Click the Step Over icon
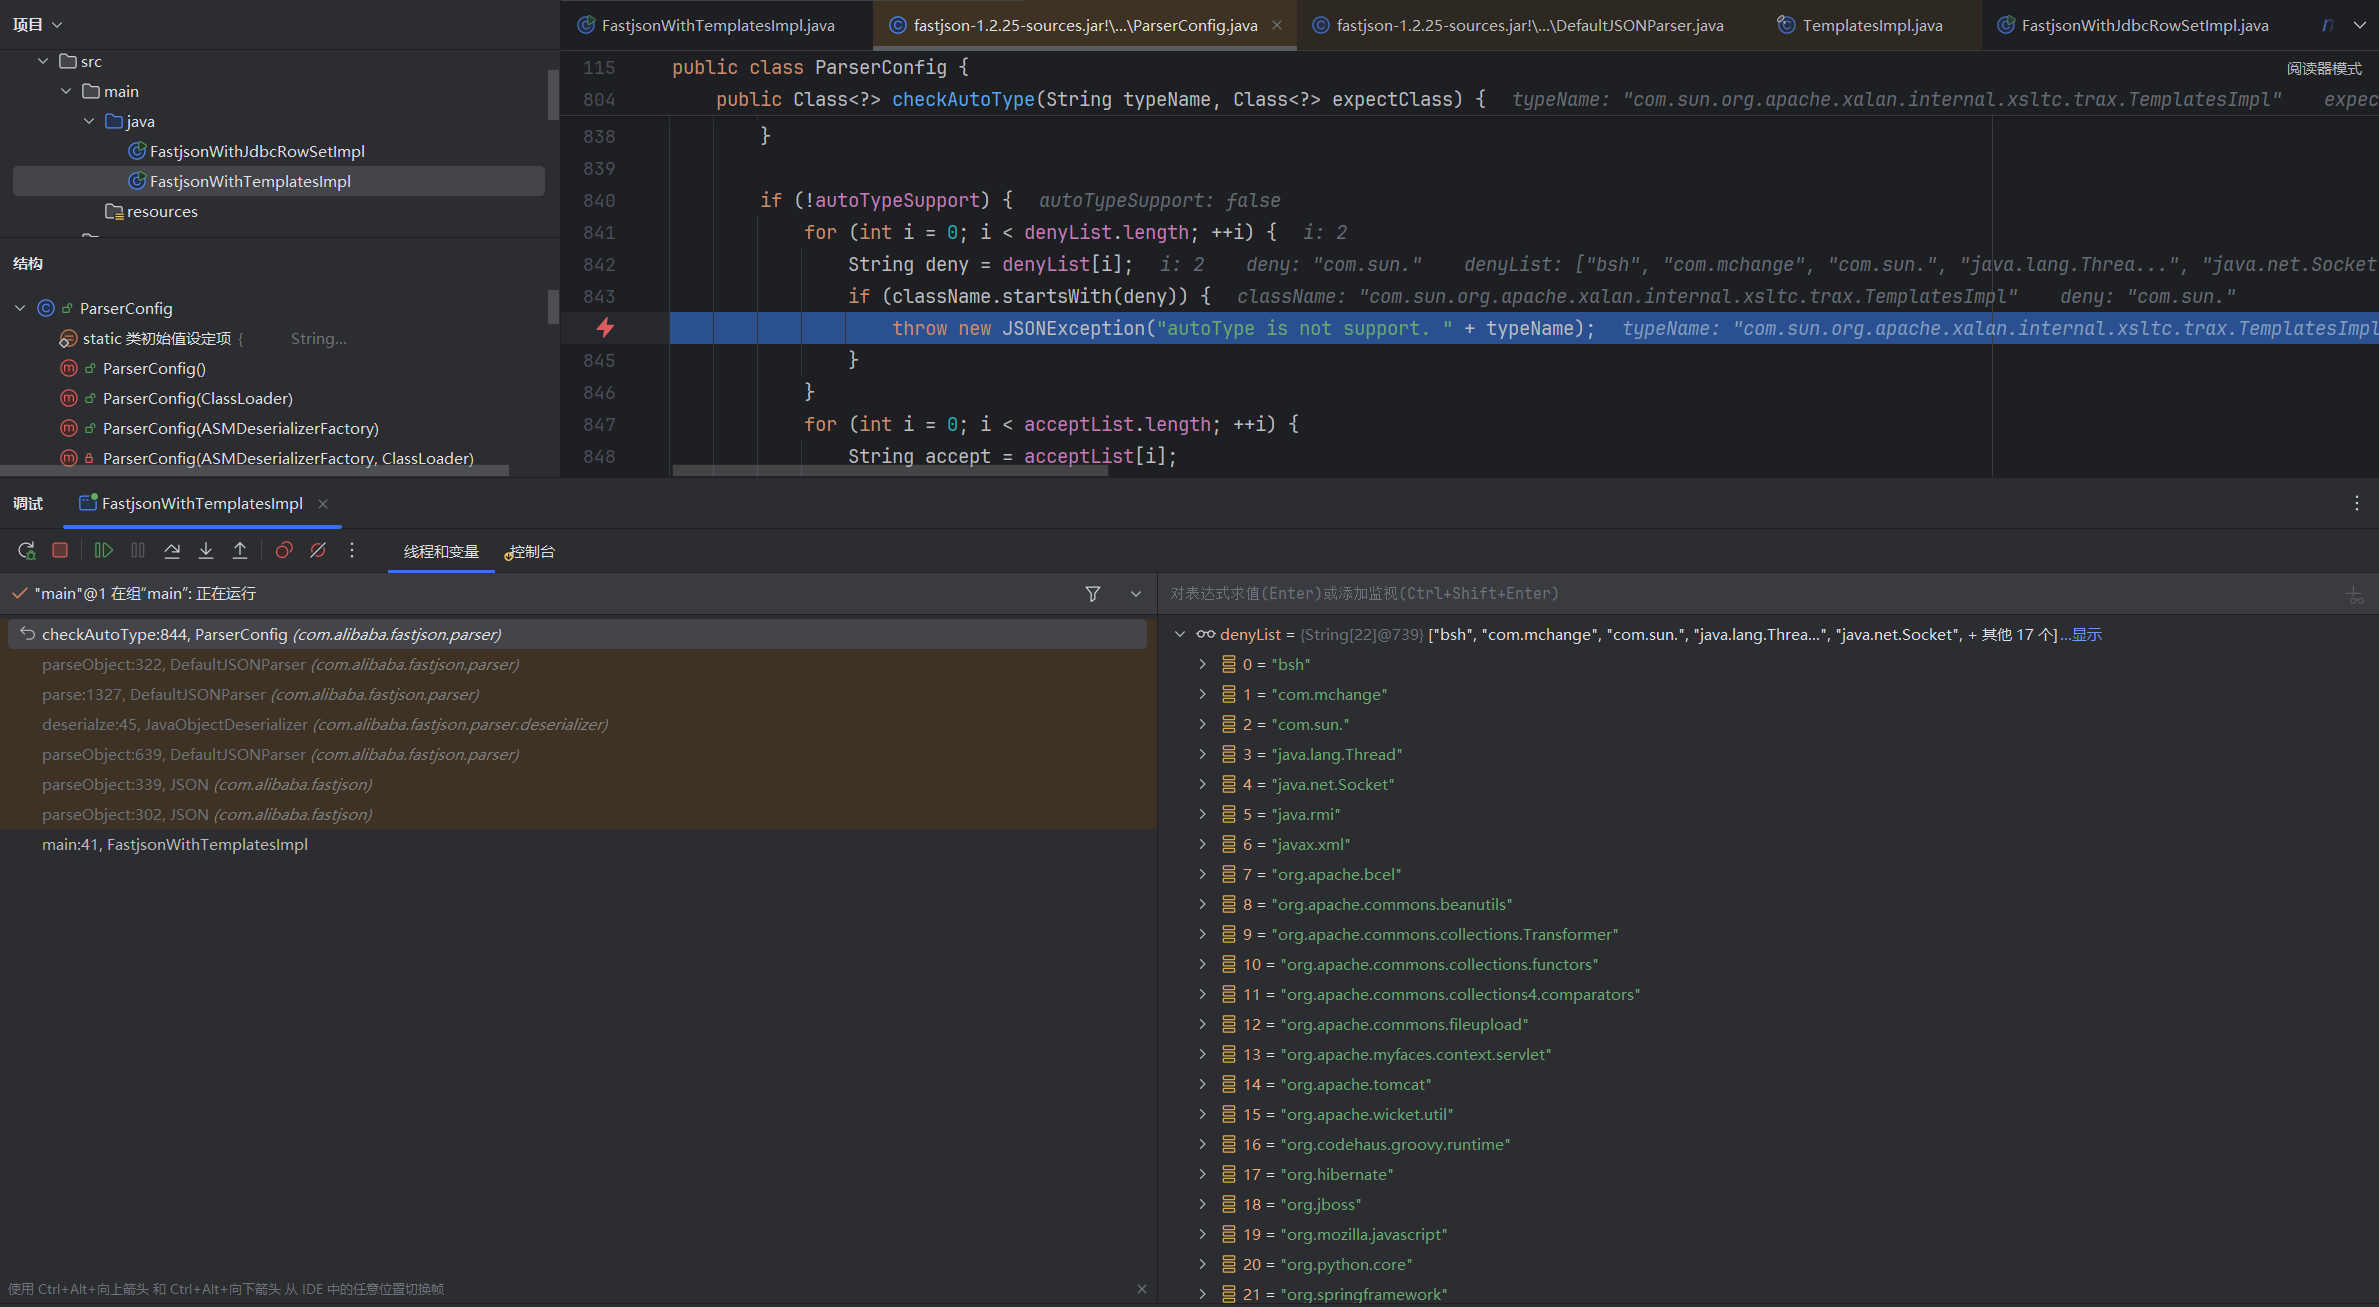Image resolution: width=2379 pixels, height=1307 pixels. [x=172, y=550]
